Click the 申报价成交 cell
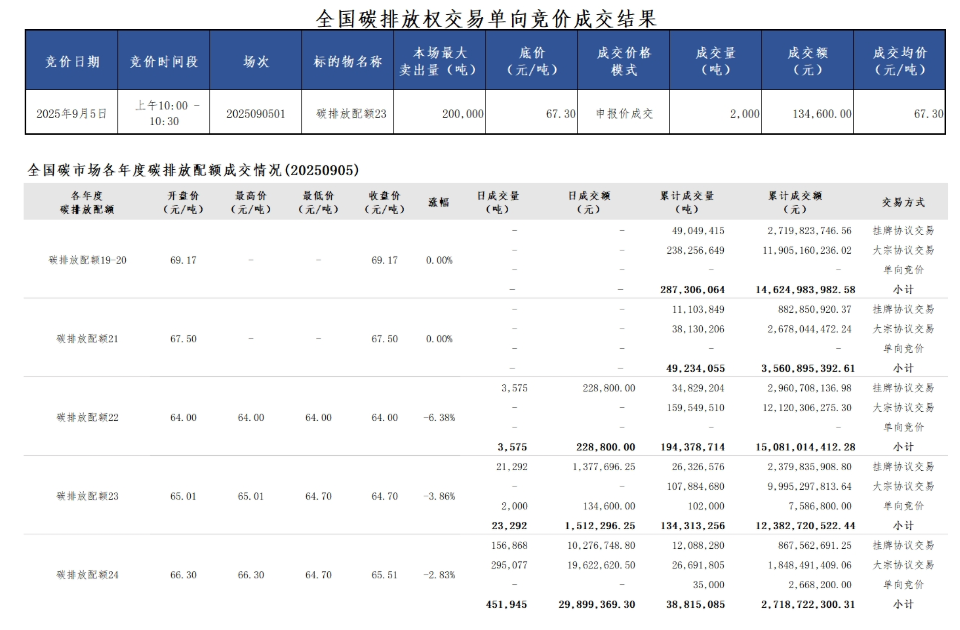The width and height of the screenshot is (960, 630). click(623, 114)
